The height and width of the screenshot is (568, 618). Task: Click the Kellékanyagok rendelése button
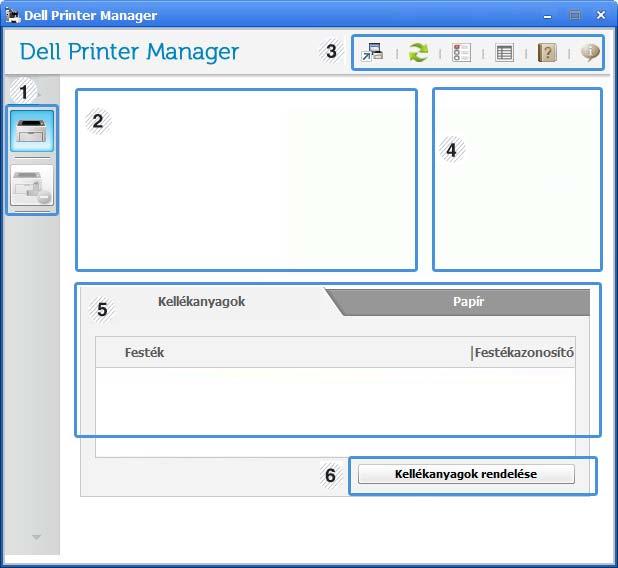[x=466, y=474]
